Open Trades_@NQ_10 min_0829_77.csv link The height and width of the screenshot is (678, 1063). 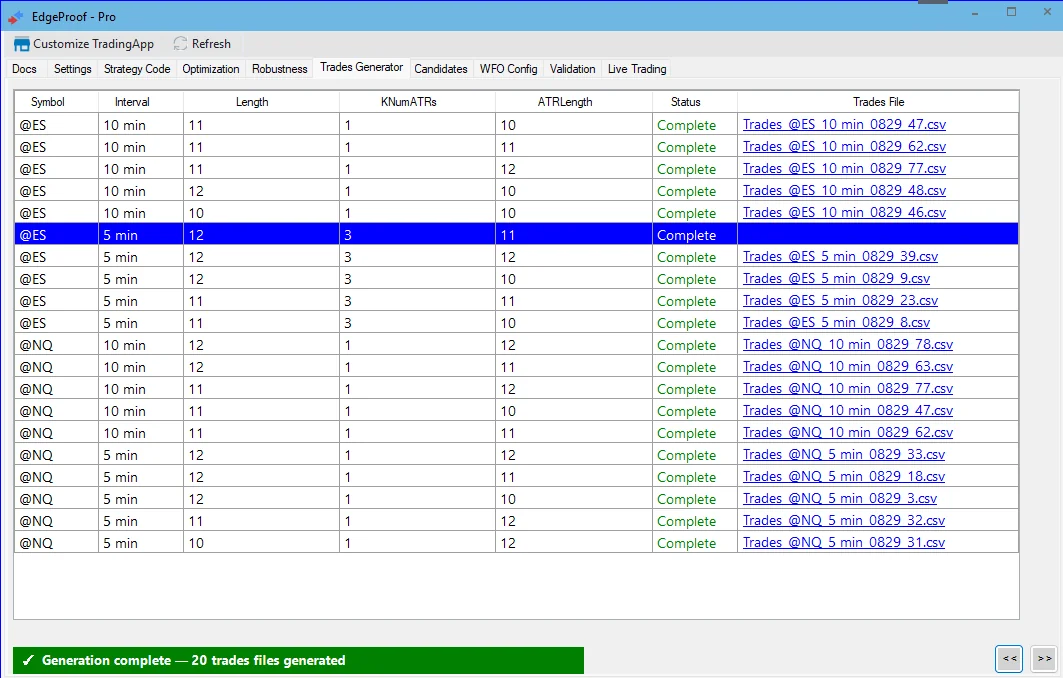[x=847, y=389]
